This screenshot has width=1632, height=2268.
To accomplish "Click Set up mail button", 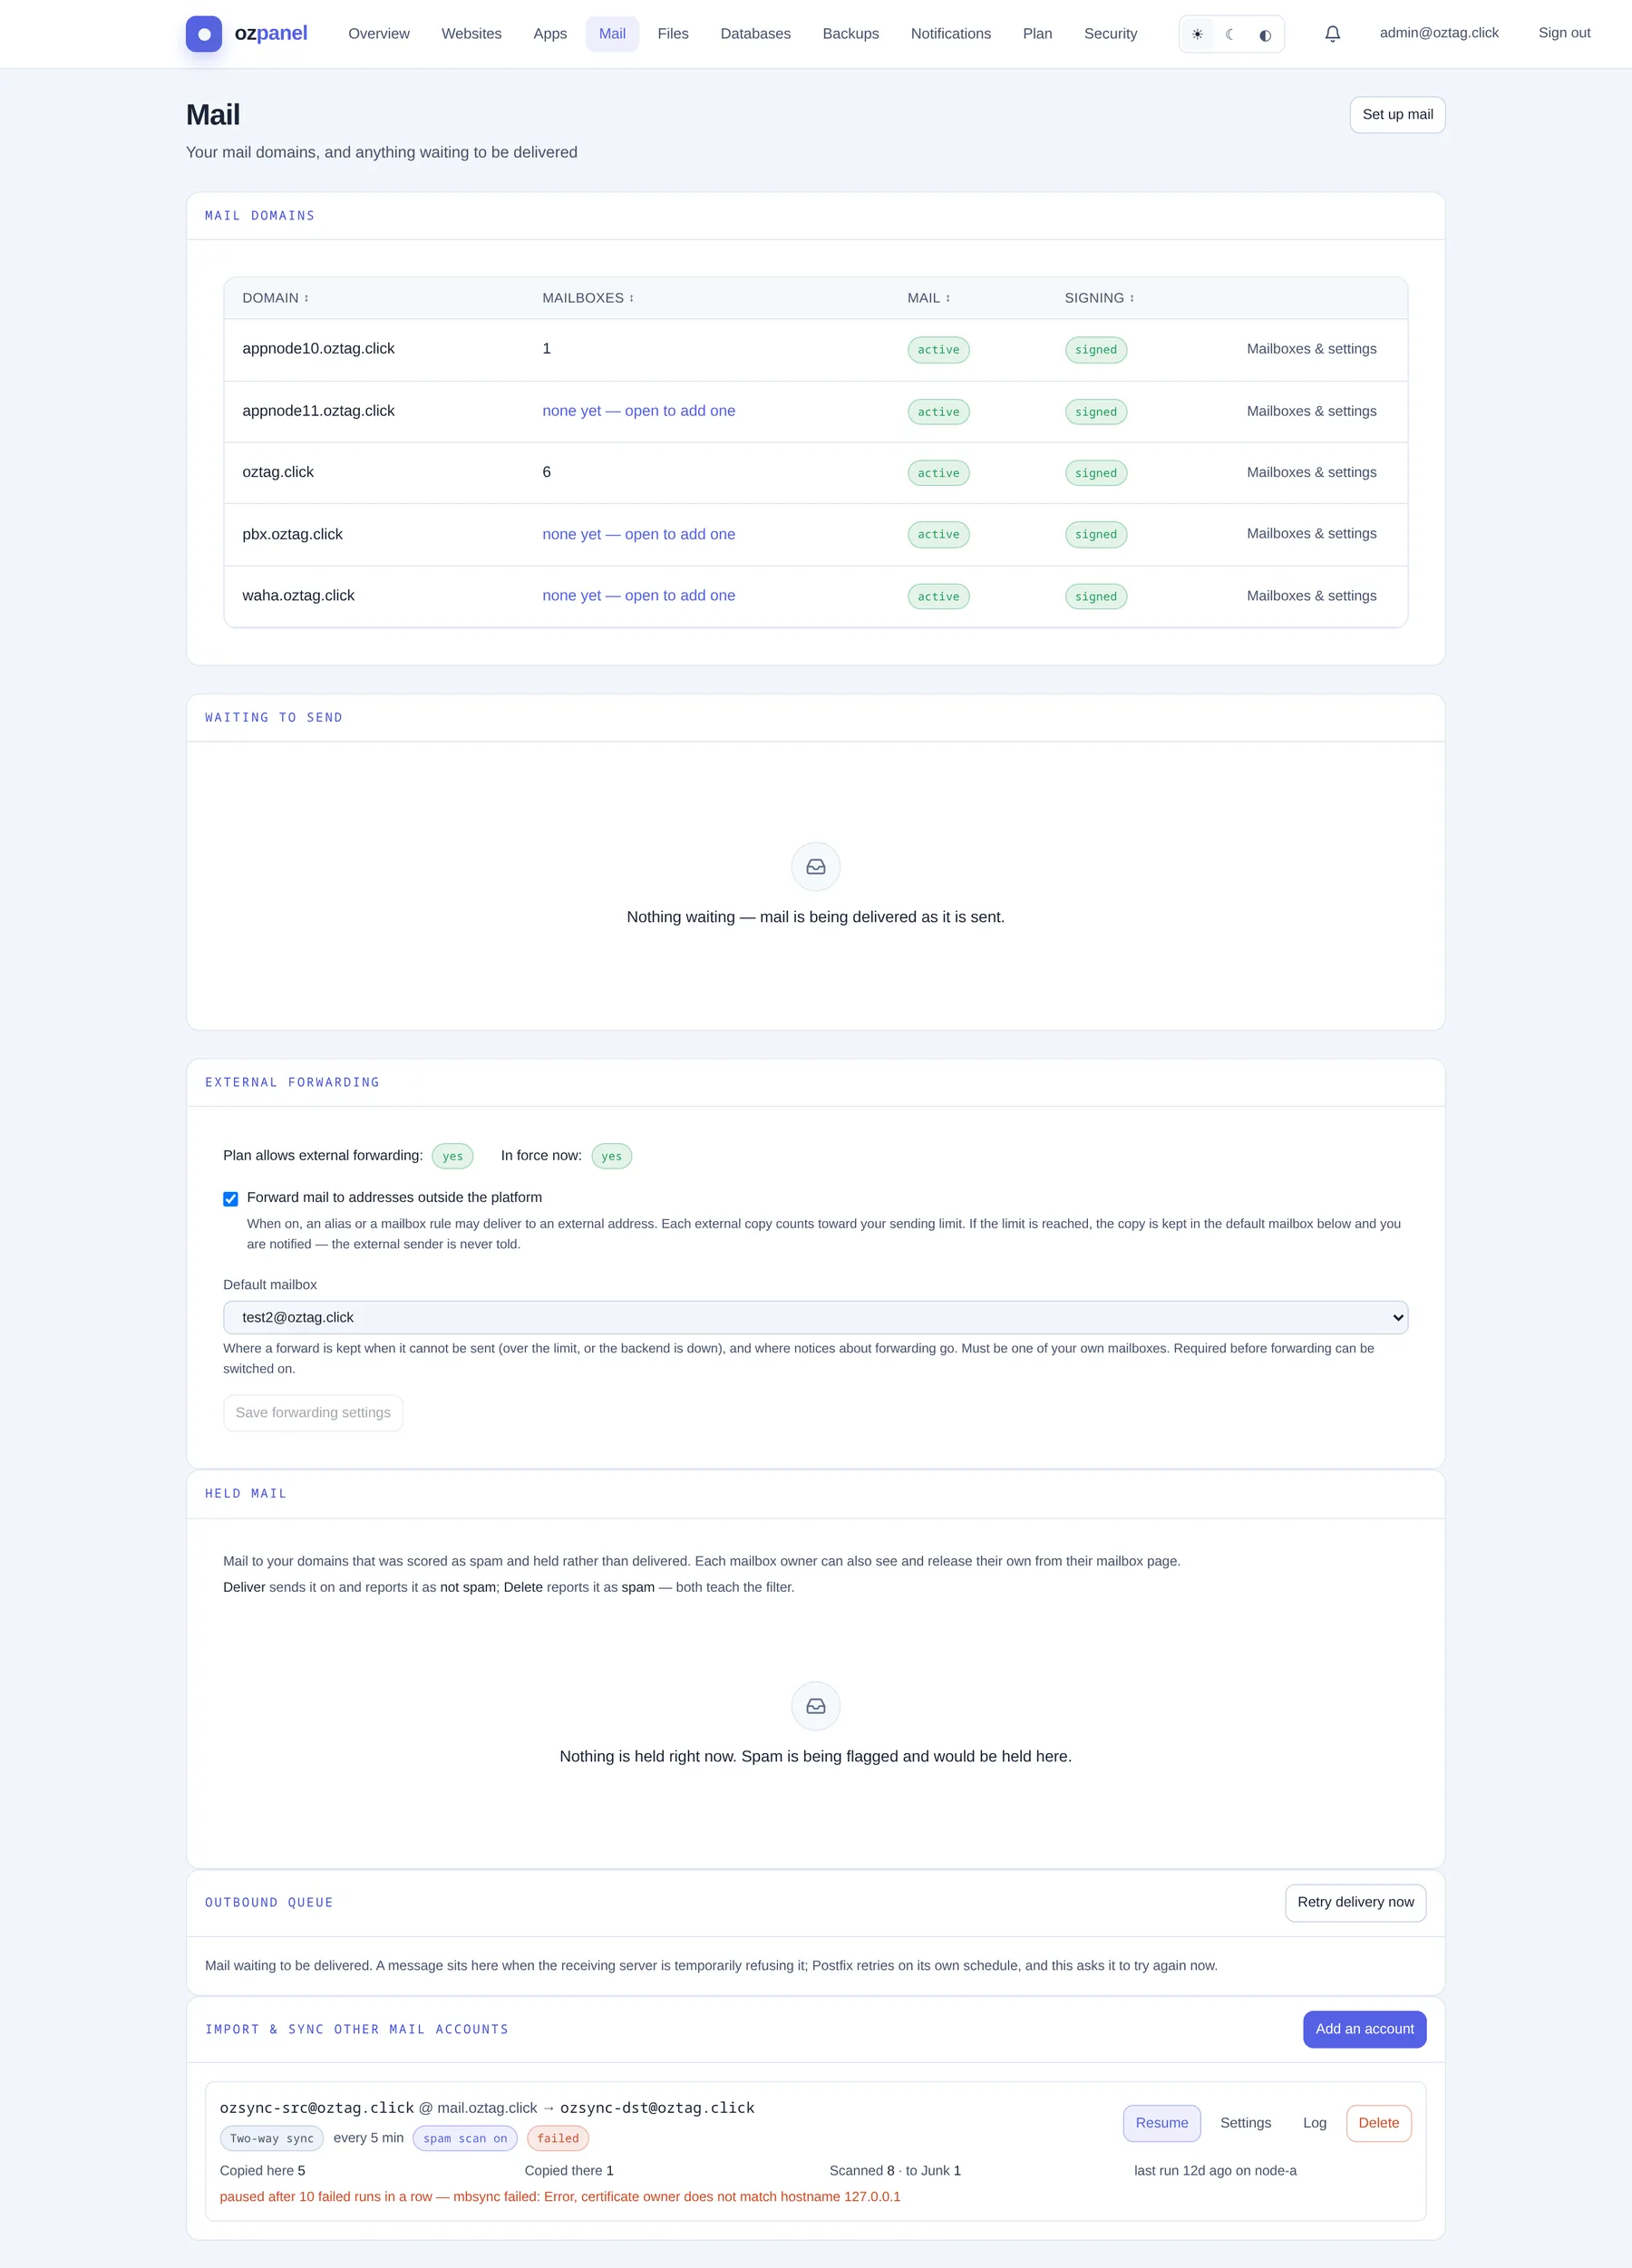I will pyautogui.click(x=1397, y=115).
